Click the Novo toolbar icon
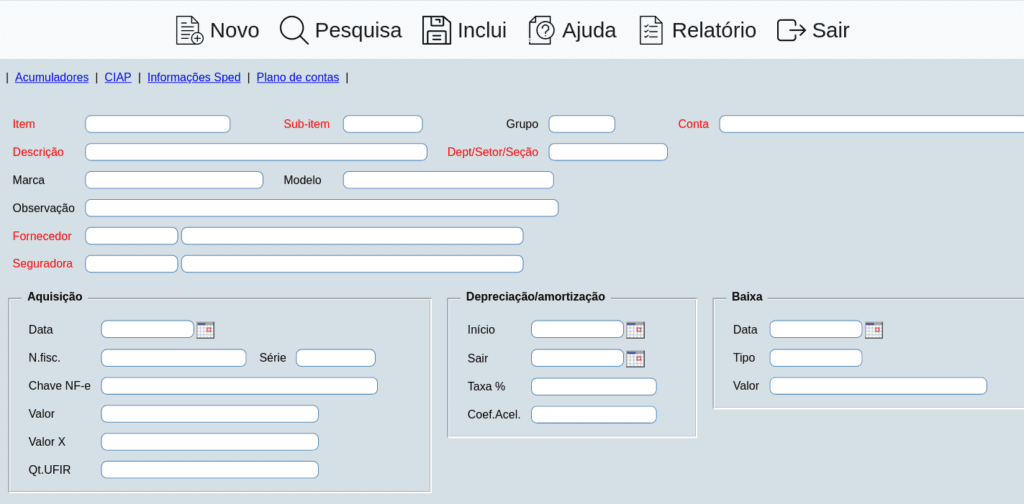Image resolution: width=1024 pixels, height=504 pixels. tap(189, 30)
